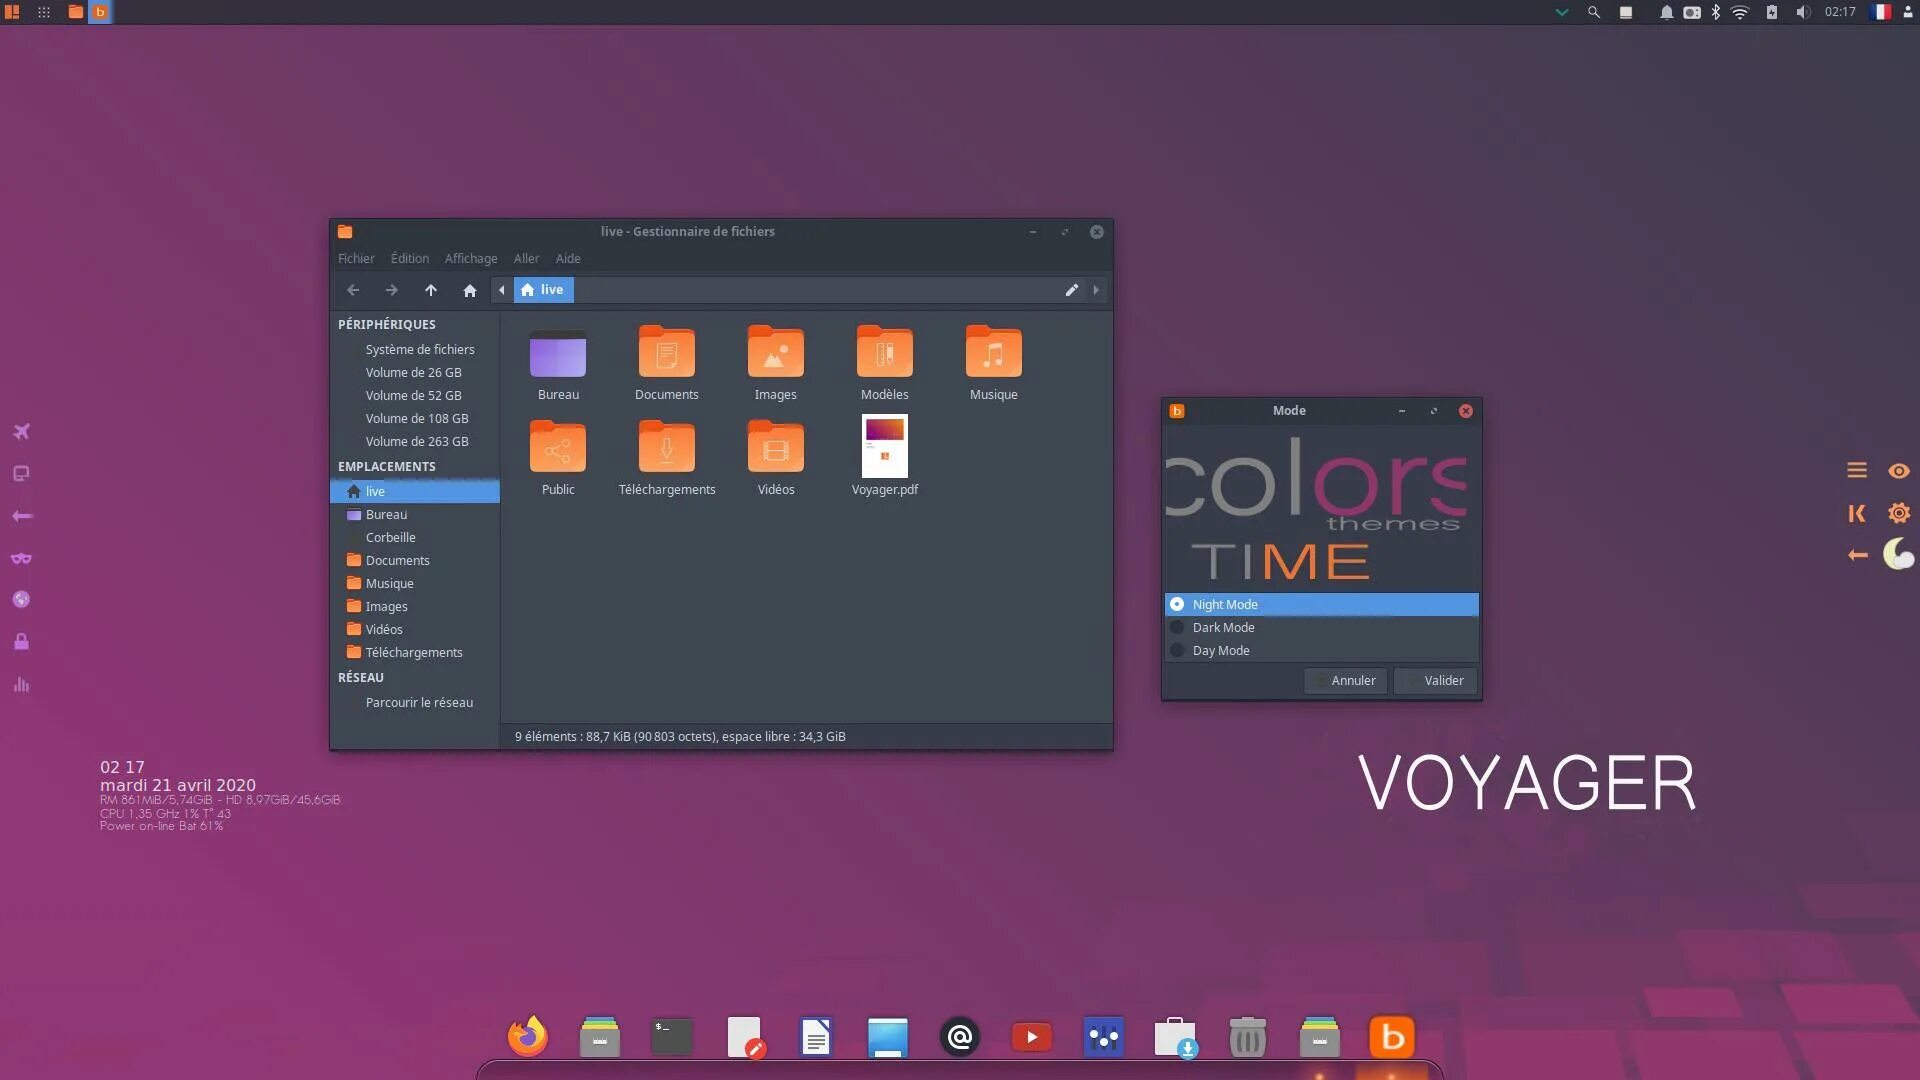1920x1080 pixels.
Task: Click the moon night-mode desktop icon
Action: coord(1898,554)
